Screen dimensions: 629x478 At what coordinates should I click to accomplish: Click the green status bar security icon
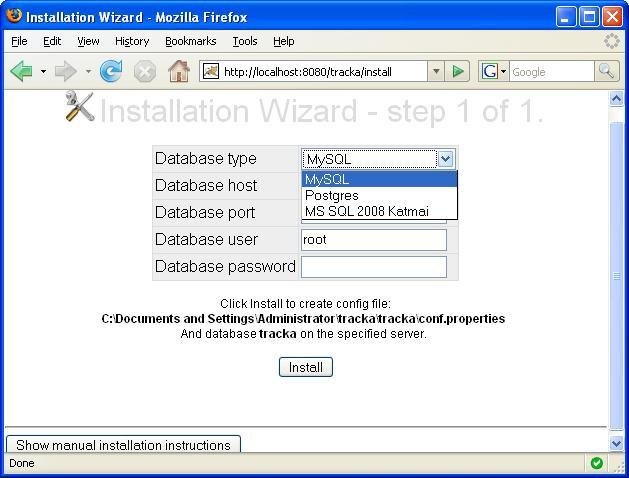597,463
